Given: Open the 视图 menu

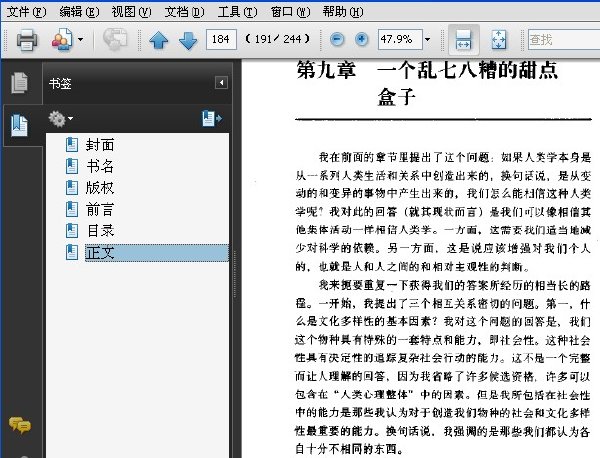Looking at the screenshot, I should coord(131,12).
